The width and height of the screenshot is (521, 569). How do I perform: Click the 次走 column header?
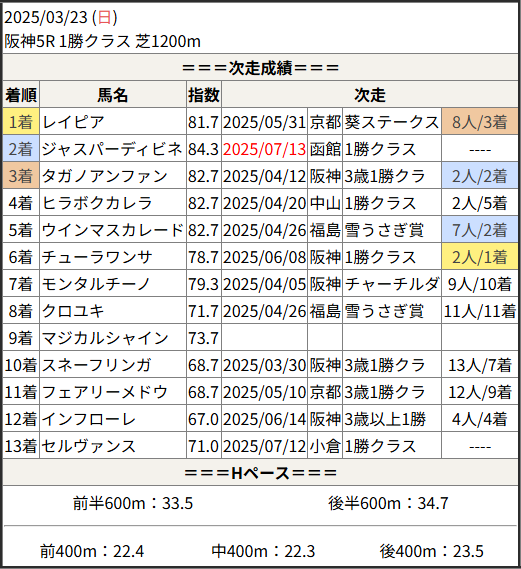pos(370,95)
